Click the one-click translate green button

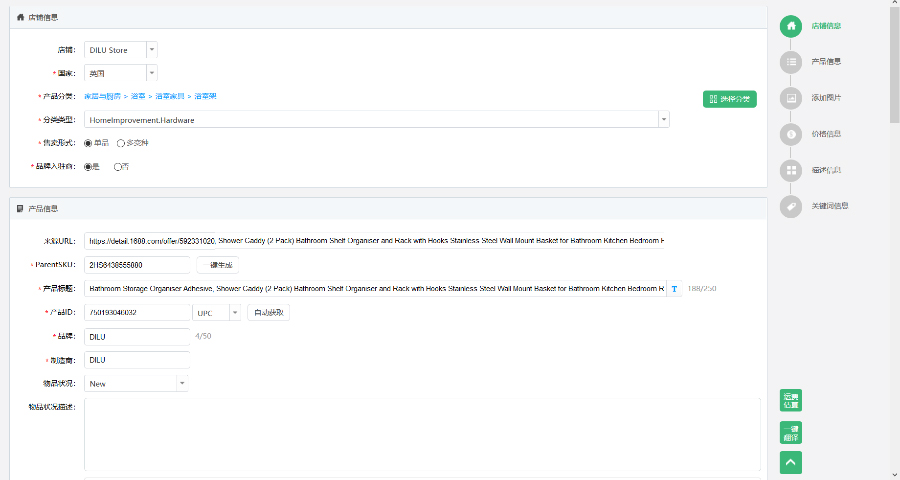click(x=791, y=433)
